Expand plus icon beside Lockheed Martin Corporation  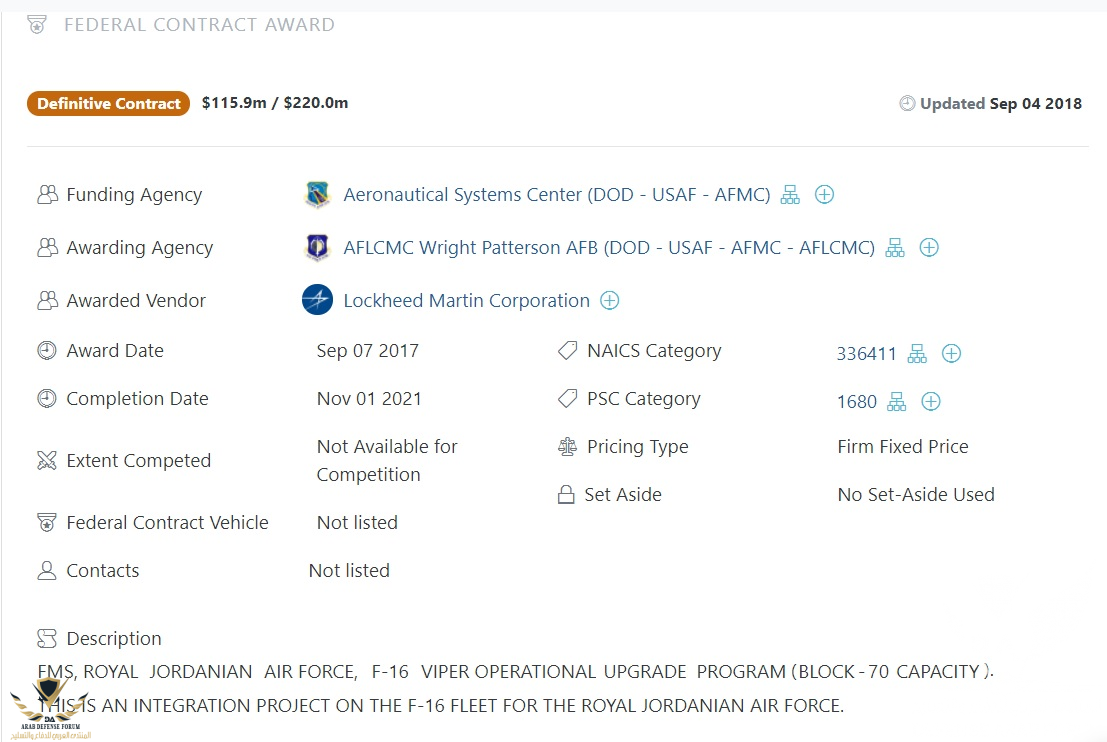[609, 301]
